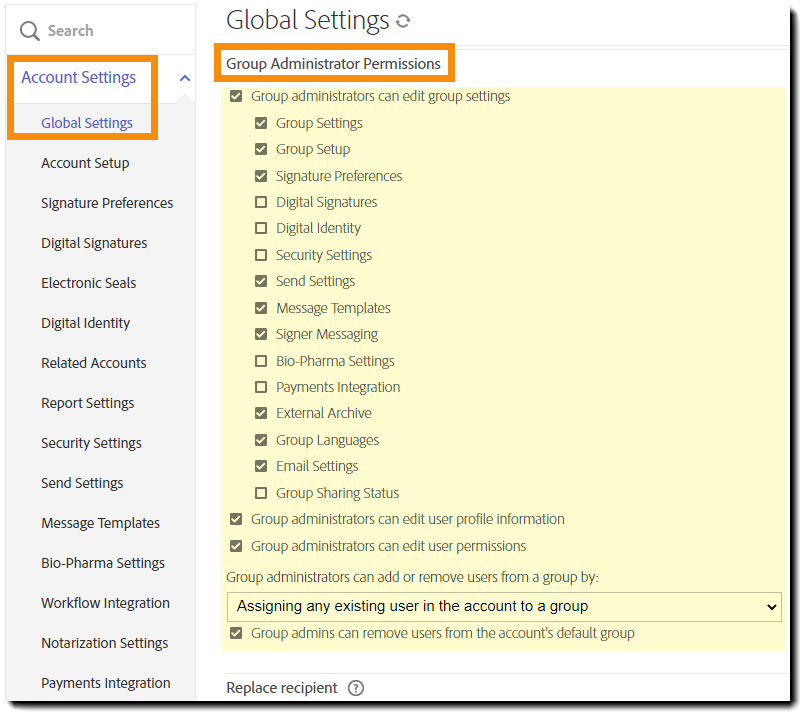Uncheck the Group Settings permission
The width and height of the screenshot is (800, 712).
[261, 123]
